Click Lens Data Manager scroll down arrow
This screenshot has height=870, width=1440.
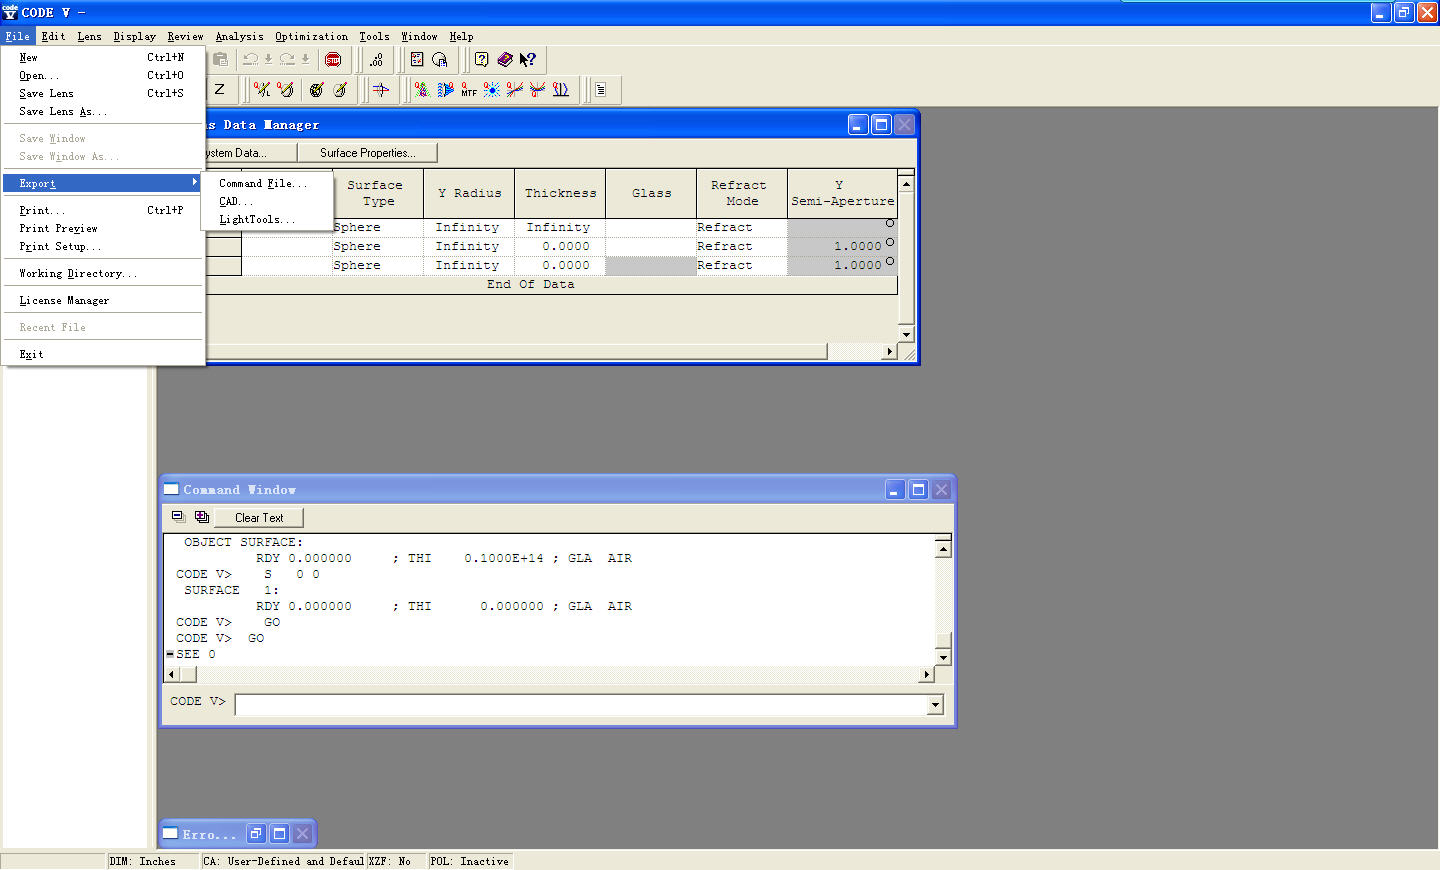906,334
